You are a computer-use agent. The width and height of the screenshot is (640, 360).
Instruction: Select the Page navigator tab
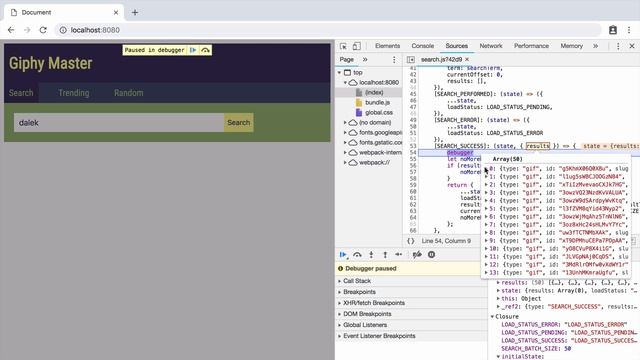coord(347,60)
